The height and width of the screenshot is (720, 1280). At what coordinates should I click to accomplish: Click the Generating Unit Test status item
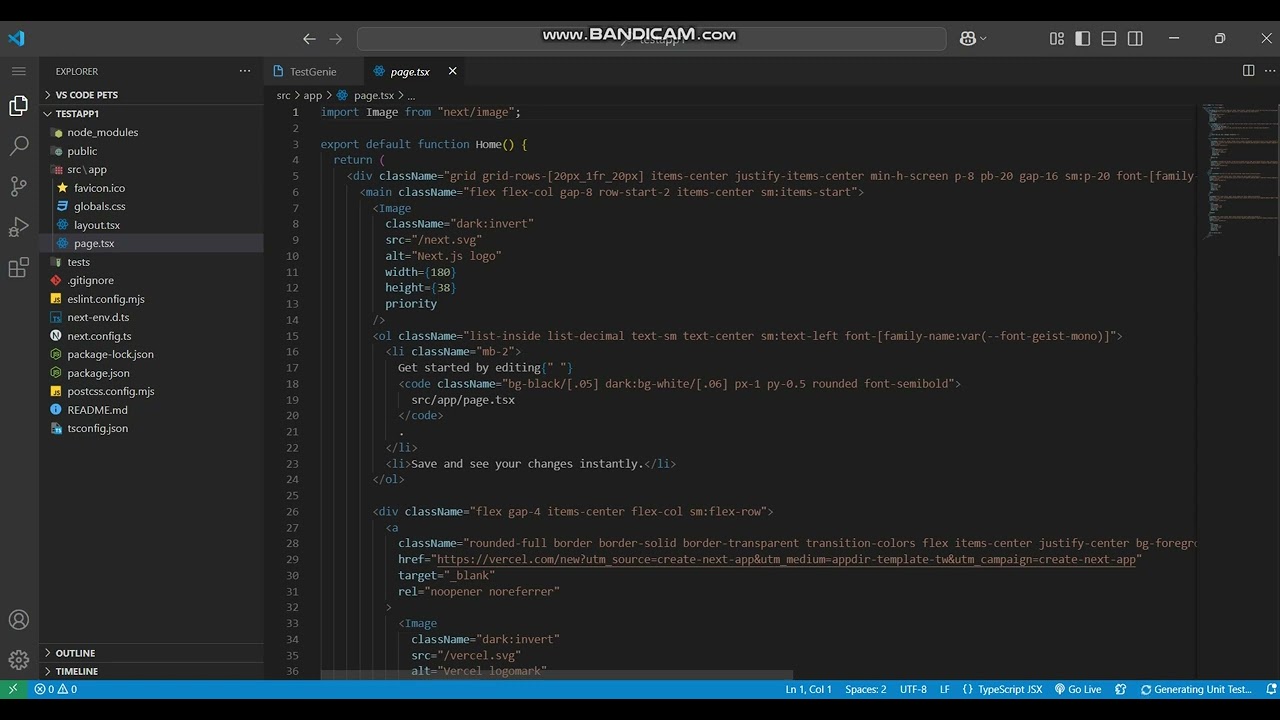click(x=1195, y=689)
